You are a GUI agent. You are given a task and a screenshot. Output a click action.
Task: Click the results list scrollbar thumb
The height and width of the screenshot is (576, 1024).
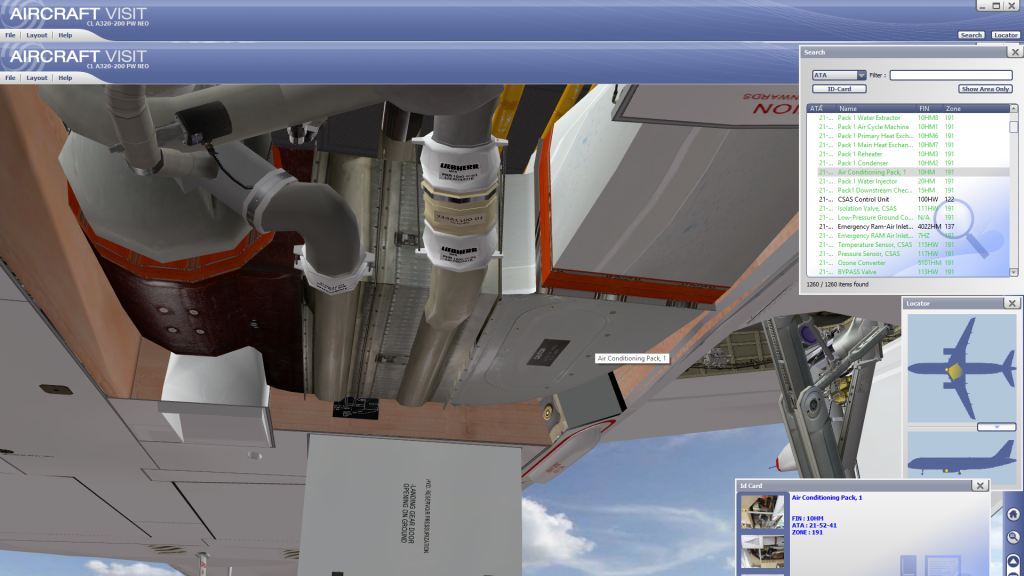tap(1014, 126)
